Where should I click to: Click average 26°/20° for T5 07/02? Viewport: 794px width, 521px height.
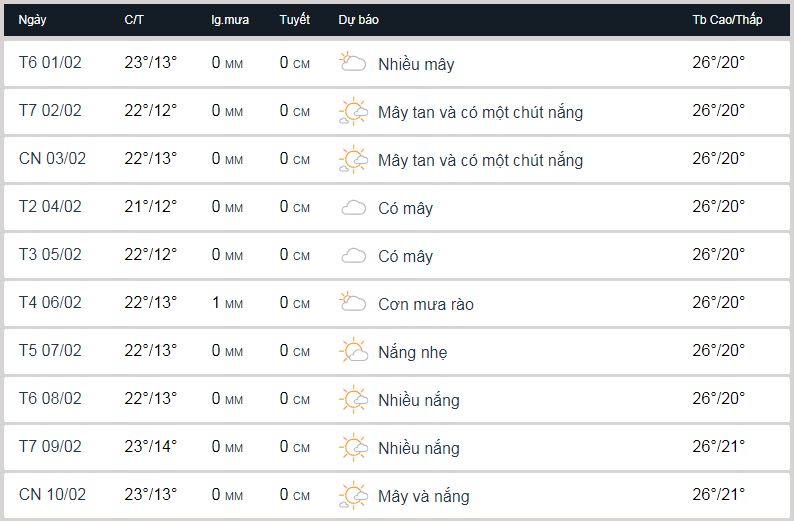(x=719, y=350)
